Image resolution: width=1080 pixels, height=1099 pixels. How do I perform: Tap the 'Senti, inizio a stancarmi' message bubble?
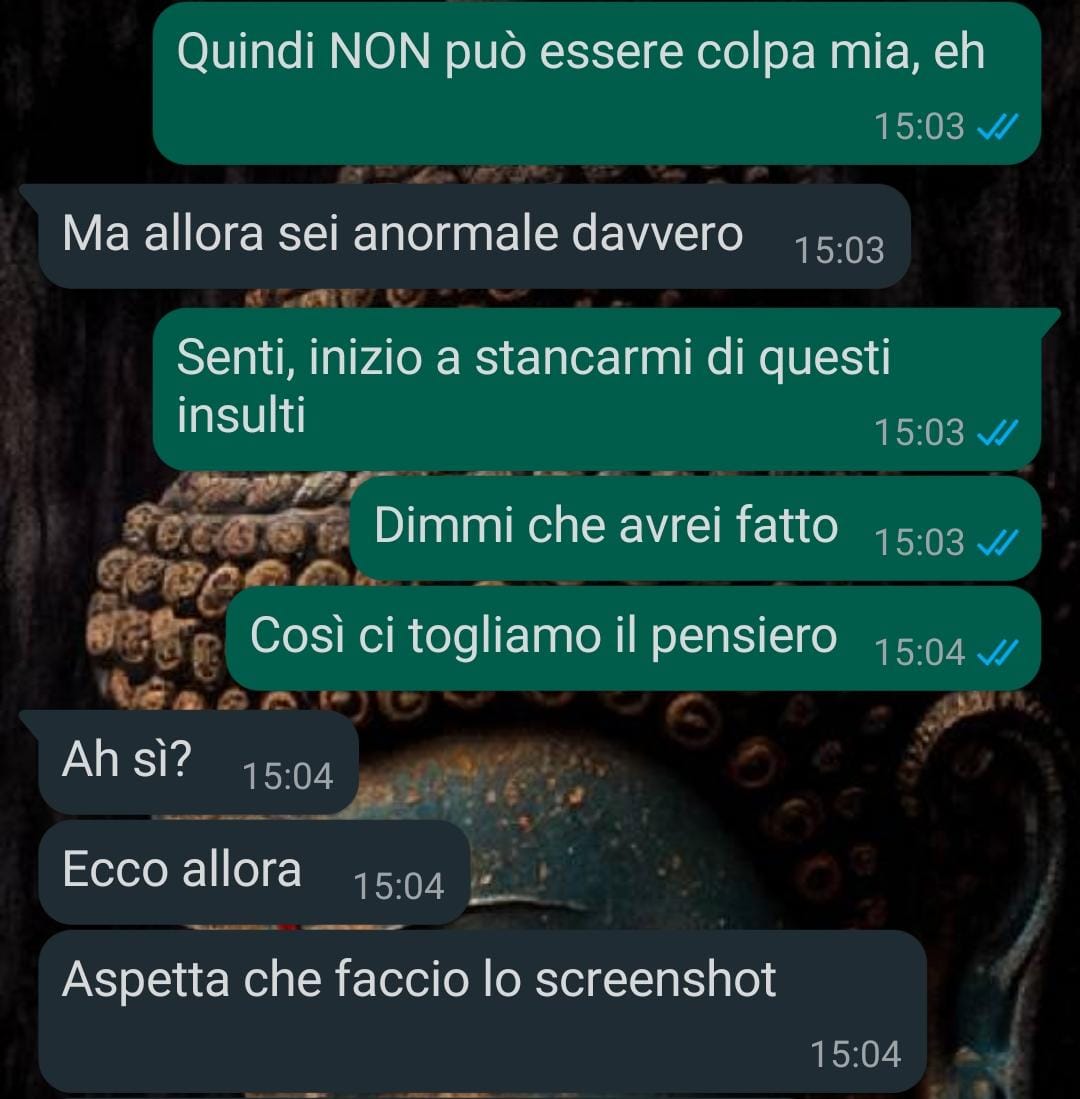(596, 389)
